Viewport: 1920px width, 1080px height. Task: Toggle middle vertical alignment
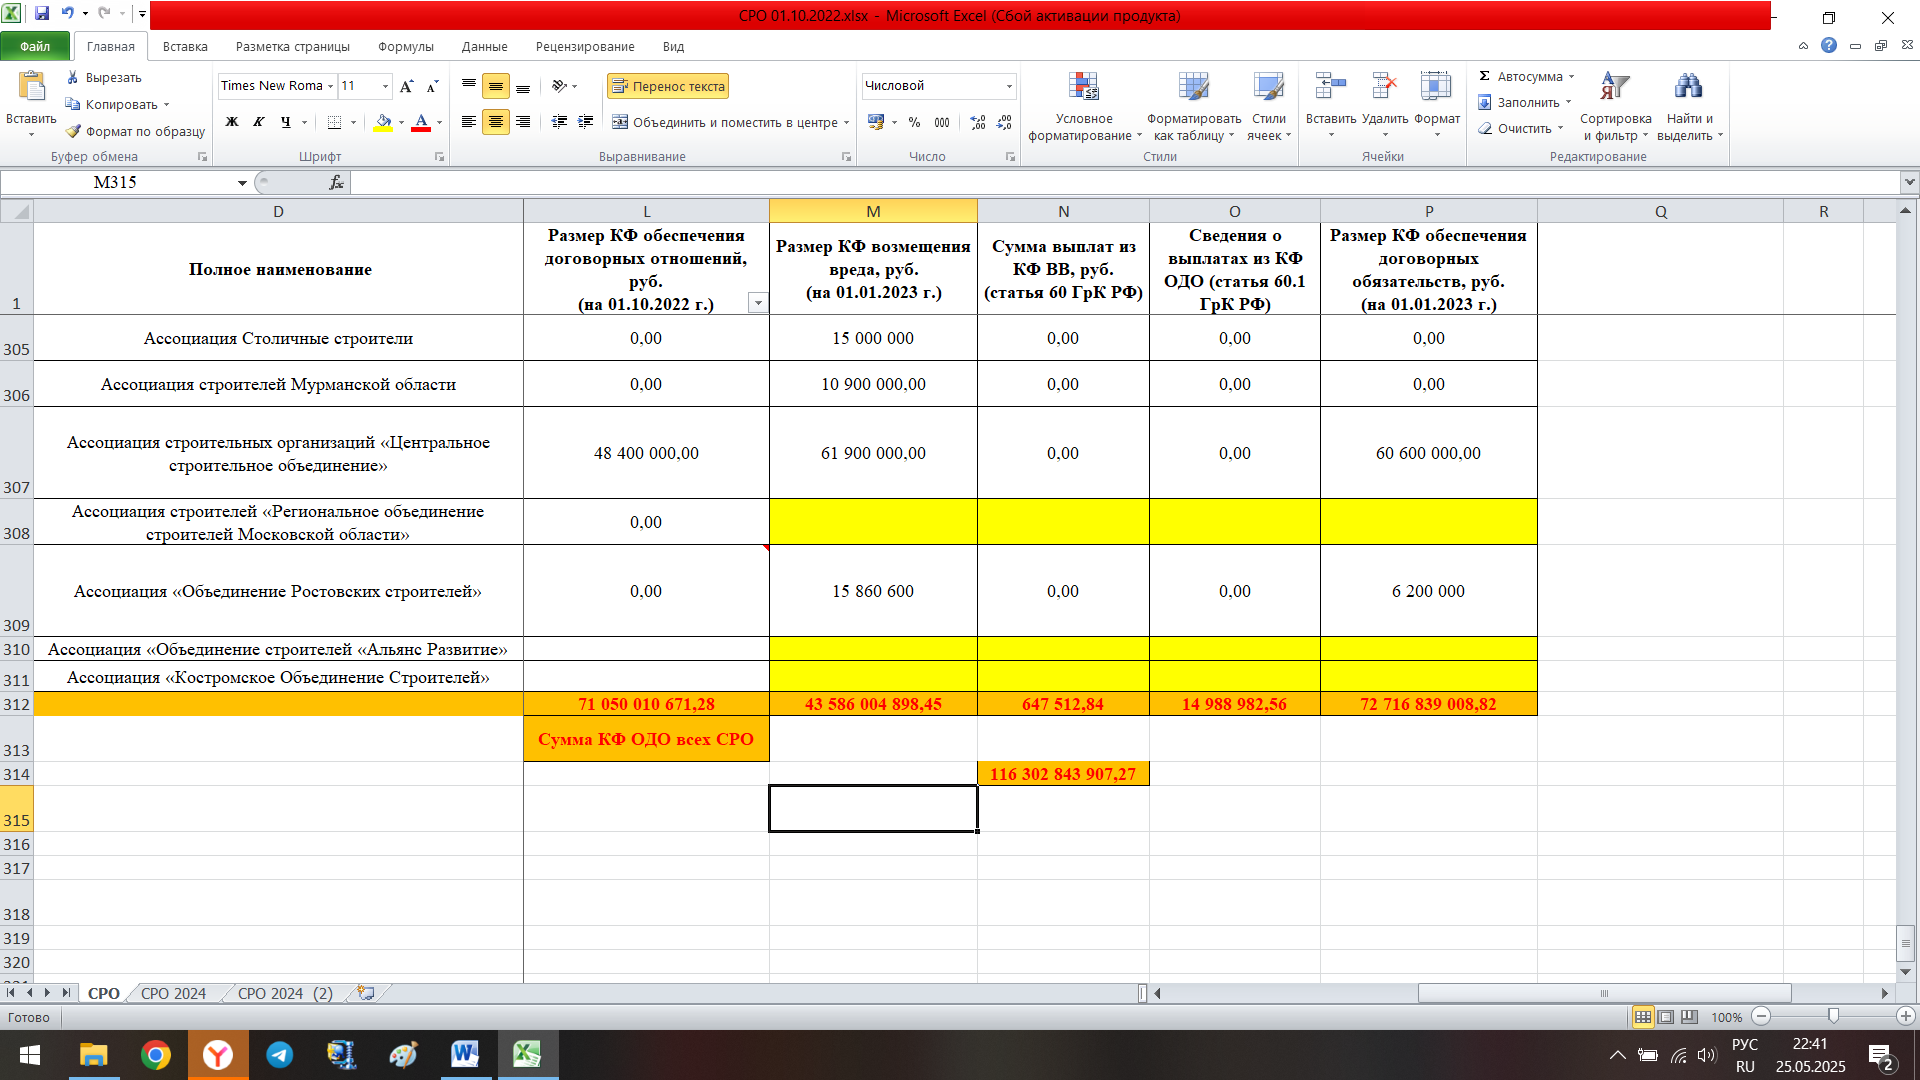tap(496, 86)
